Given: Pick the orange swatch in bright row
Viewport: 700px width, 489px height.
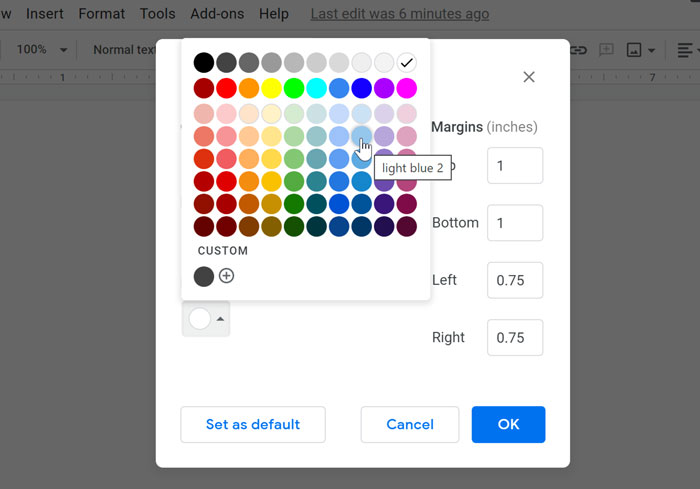Looking at the screenshot, I should click(x=249, y=88).
